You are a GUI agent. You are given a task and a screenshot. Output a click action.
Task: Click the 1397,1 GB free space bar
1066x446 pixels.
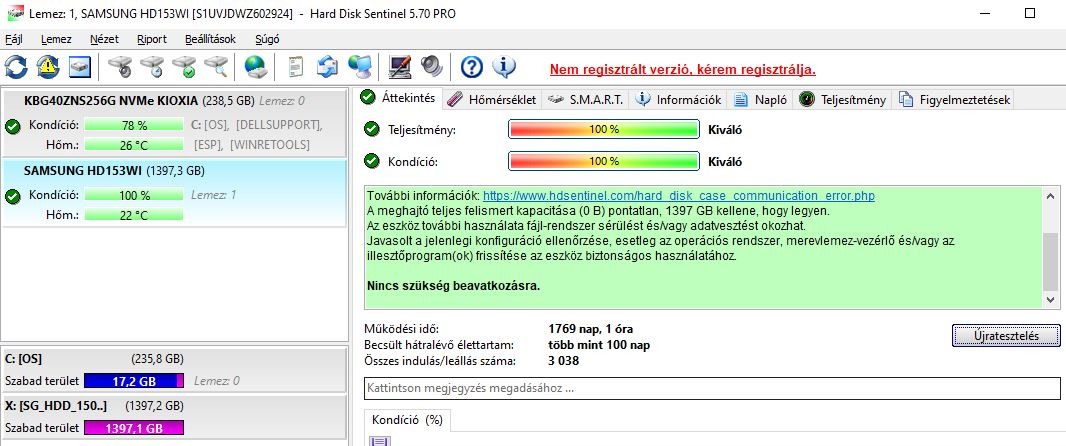(134, 428)
